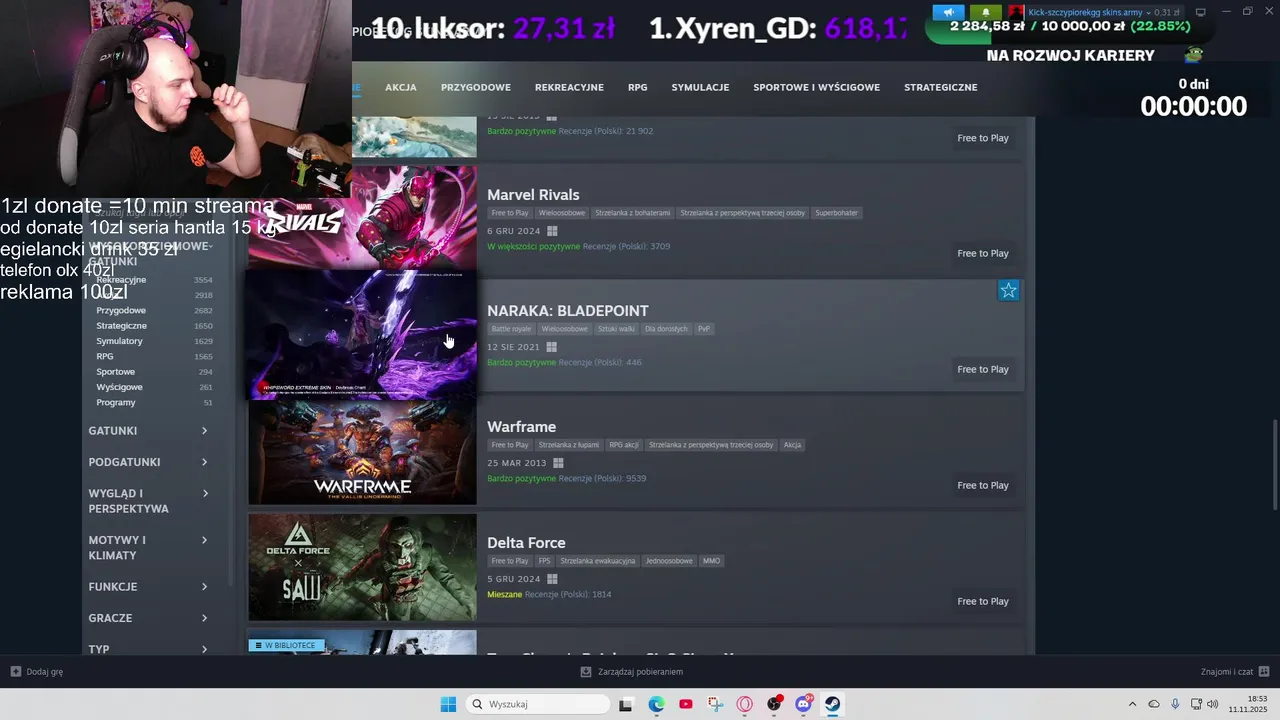Open 'Zarządzaj pobieraniem' downloads manager
Screen dimensions: 1280x720
click(632, 672)
